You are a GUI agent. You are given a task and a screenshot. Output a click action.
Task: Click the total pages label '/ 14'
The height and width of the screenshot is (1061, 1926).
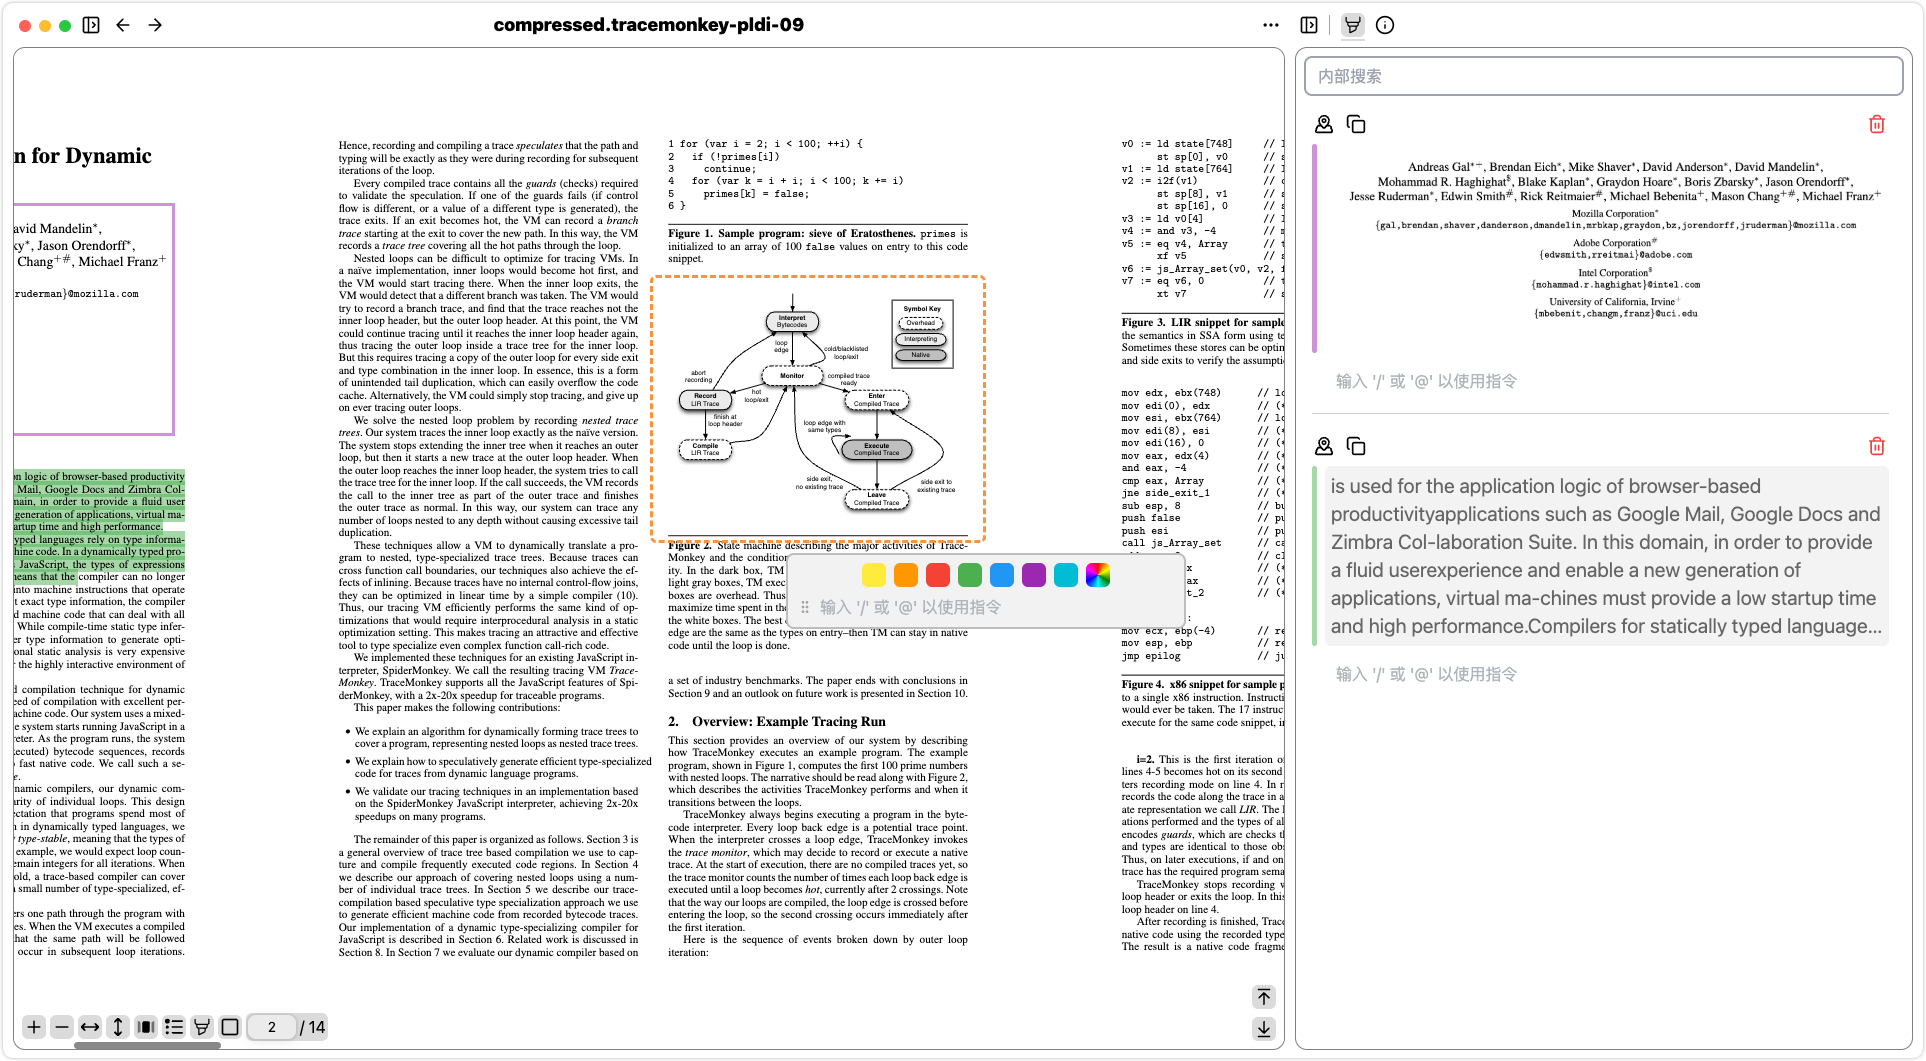[313, 1027]
